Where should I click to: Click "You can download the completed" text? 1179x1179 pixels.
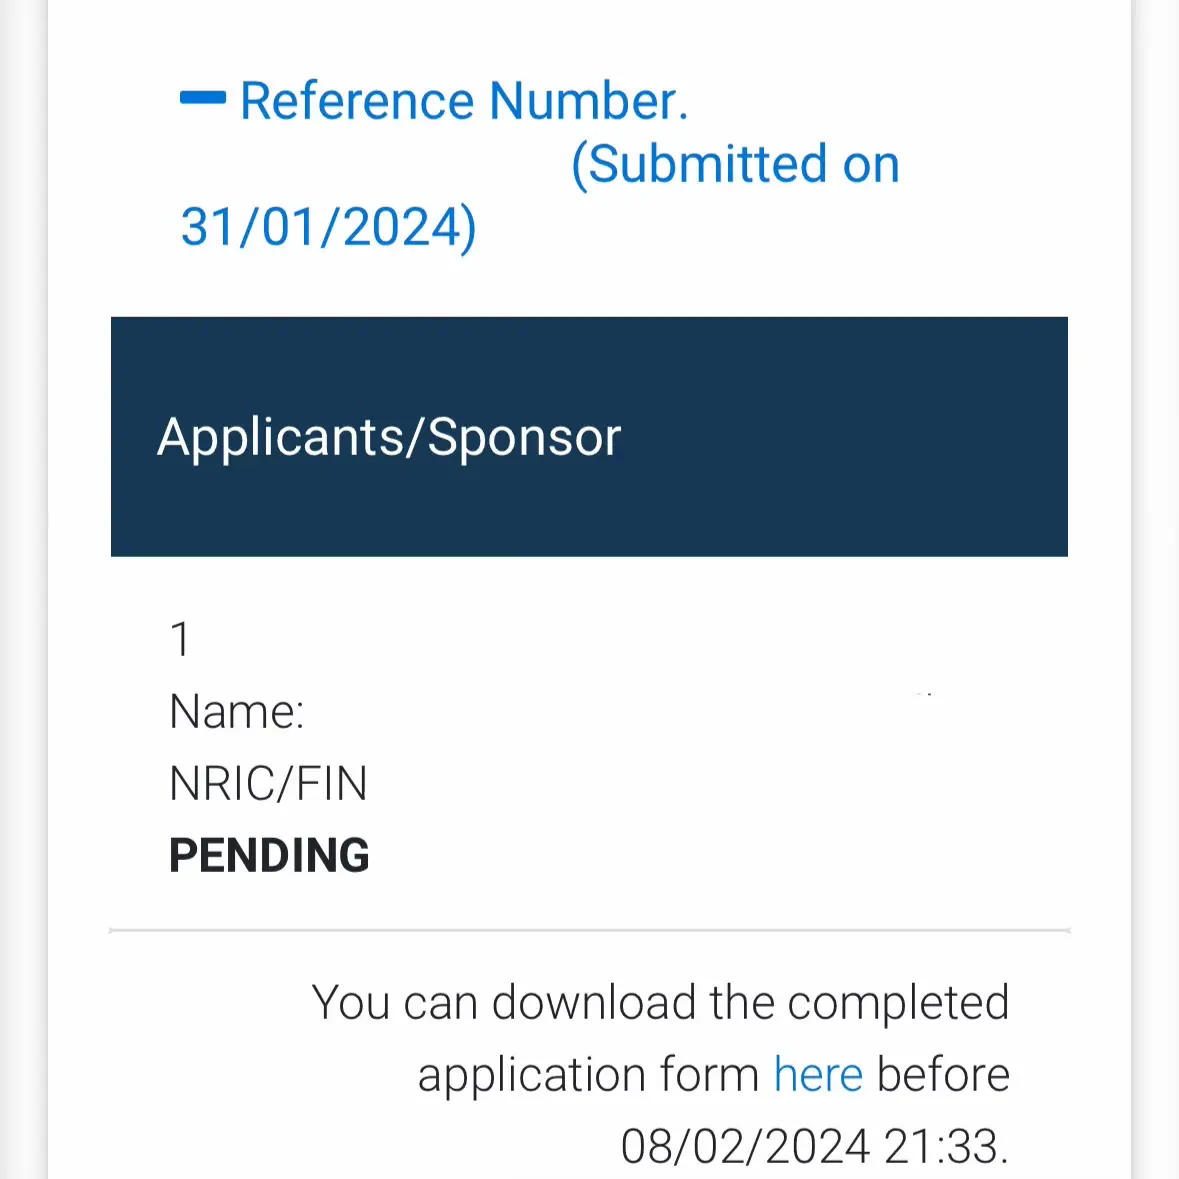pos(660,1003)
